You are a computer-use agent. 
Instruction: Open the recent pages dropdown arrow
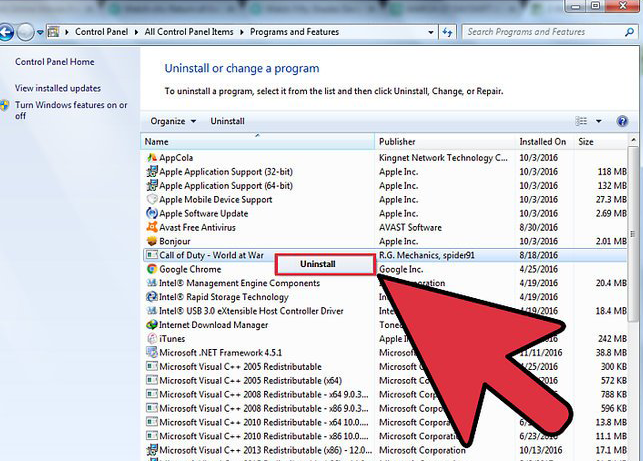pos(40,32)
